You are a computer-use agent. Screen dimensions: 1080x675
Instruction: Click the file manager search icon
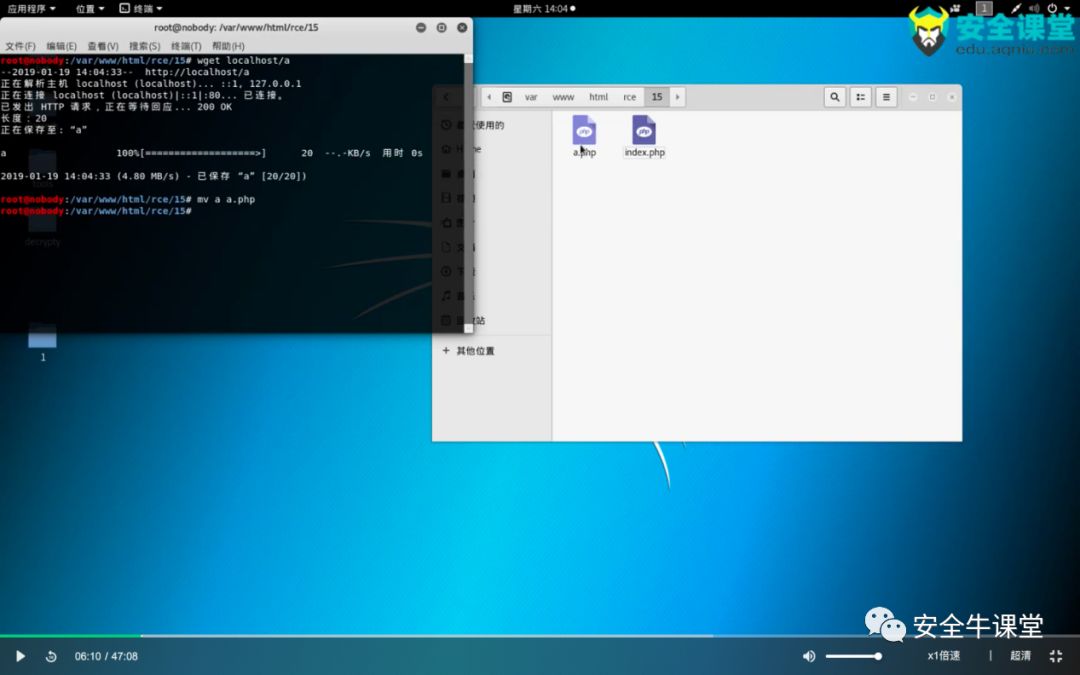coord(835,97)
